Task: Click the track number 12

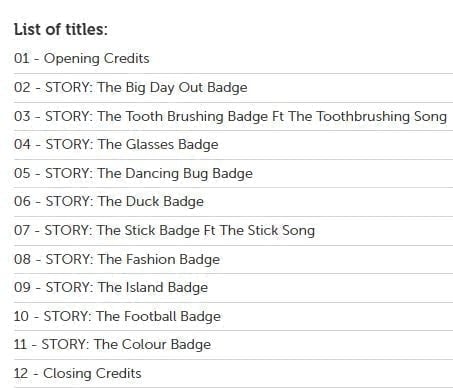Action: 21,373
